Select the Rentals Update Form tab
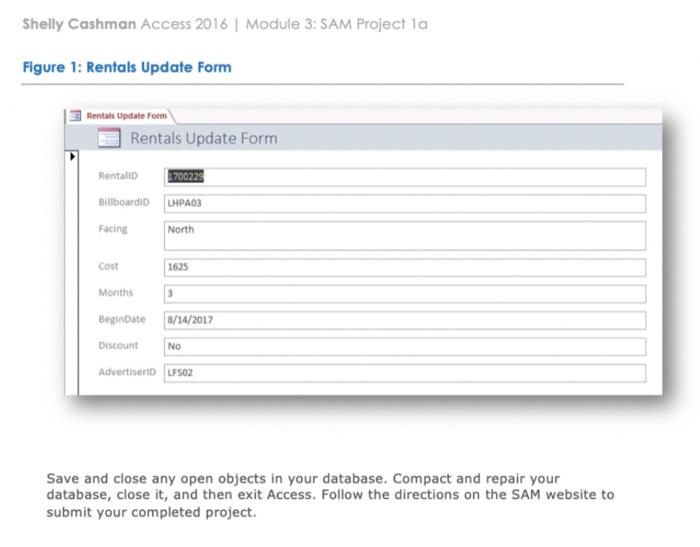The width and height of the screenshot is (700, 547). 121,116
